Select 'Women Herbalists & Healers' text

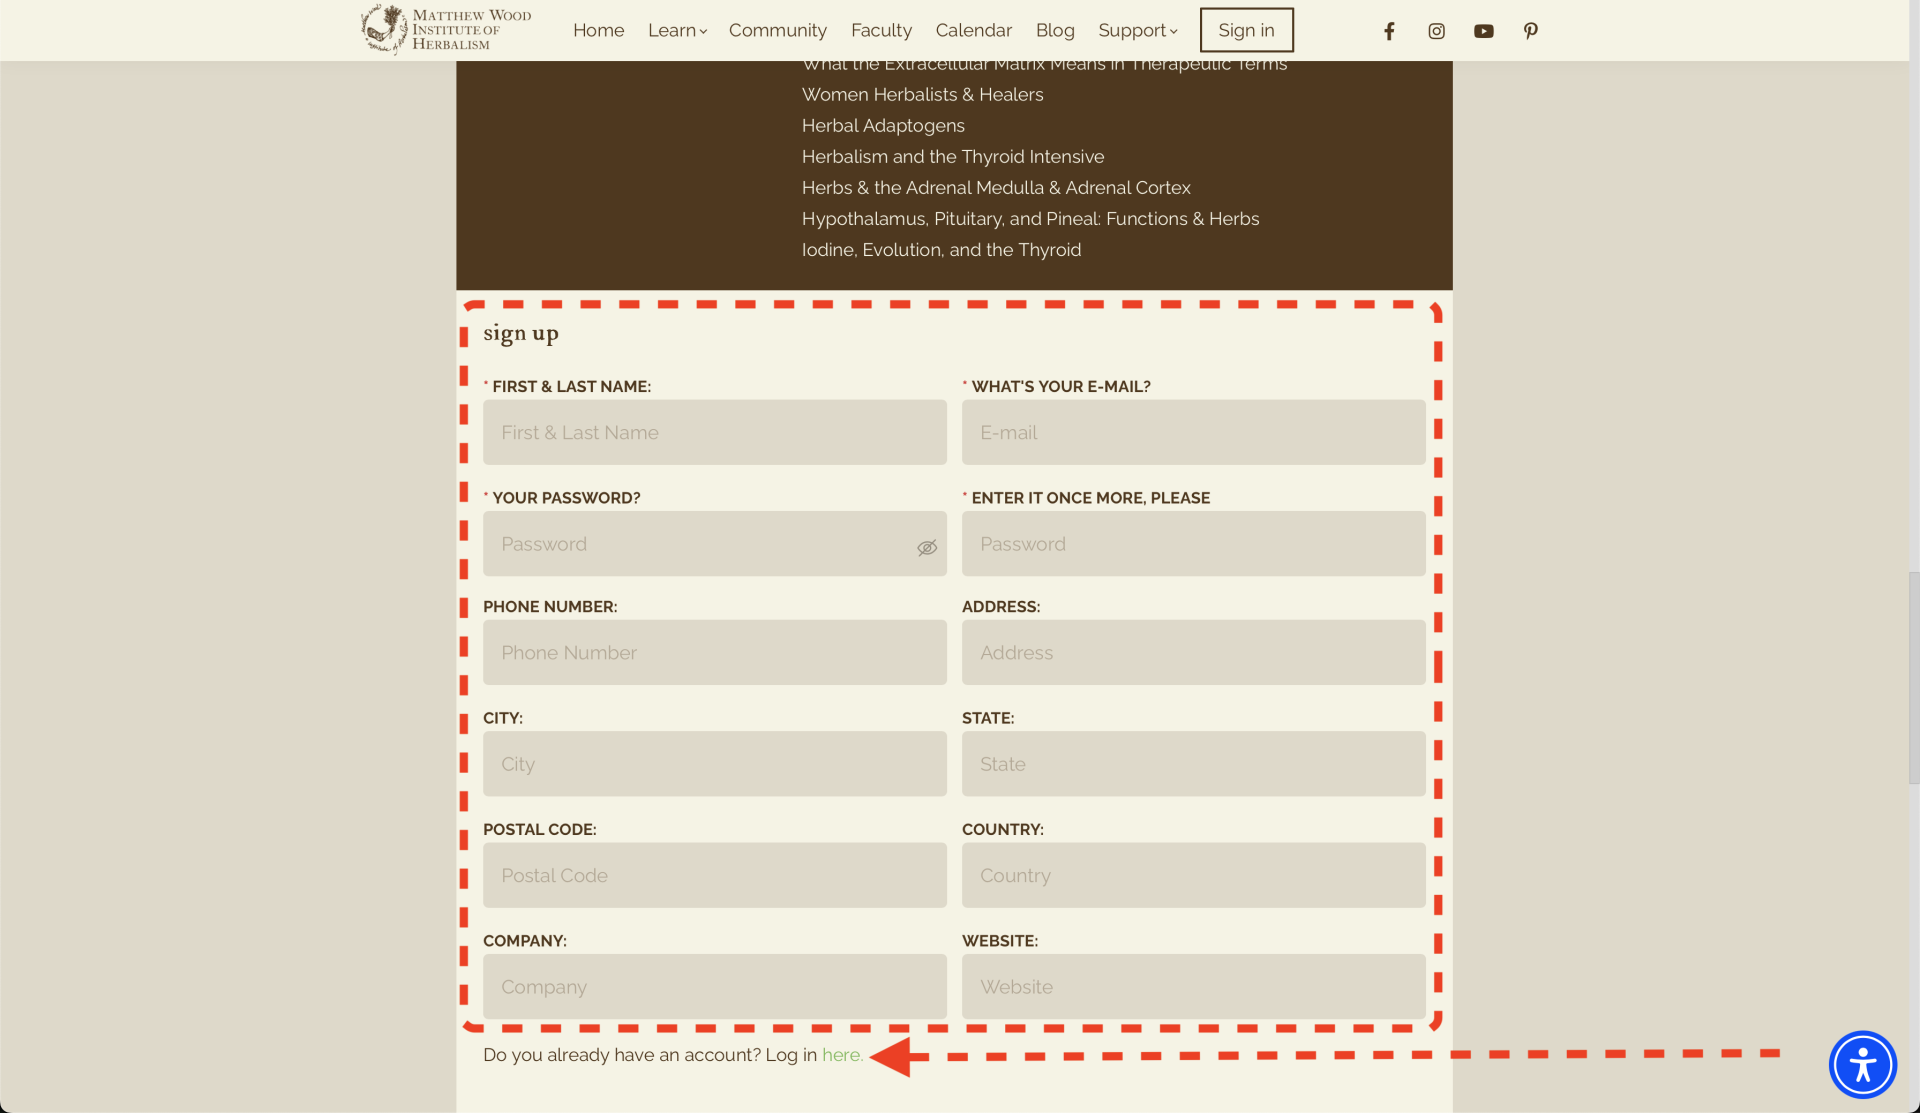tap(922, 94)
